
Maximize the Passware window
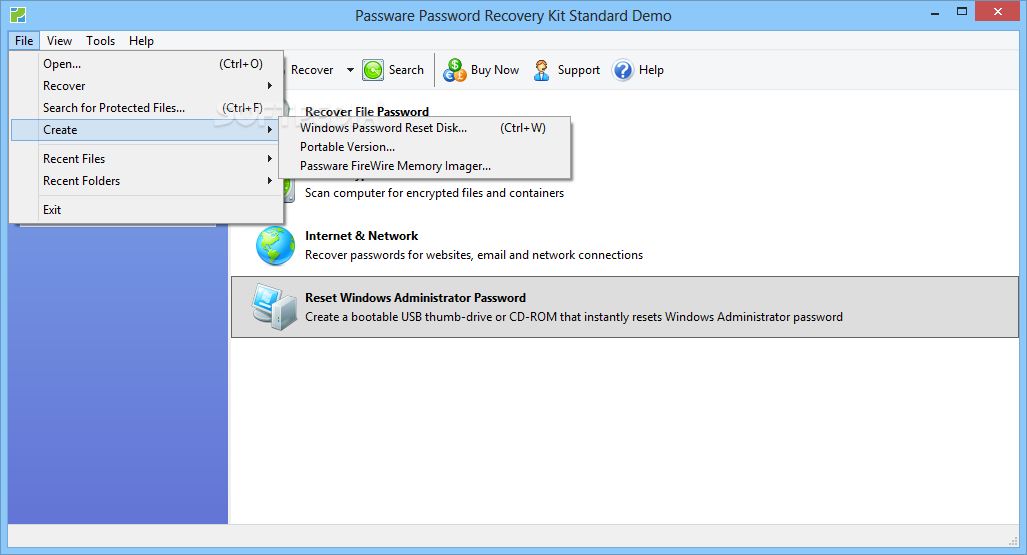(x=962, y=12)
